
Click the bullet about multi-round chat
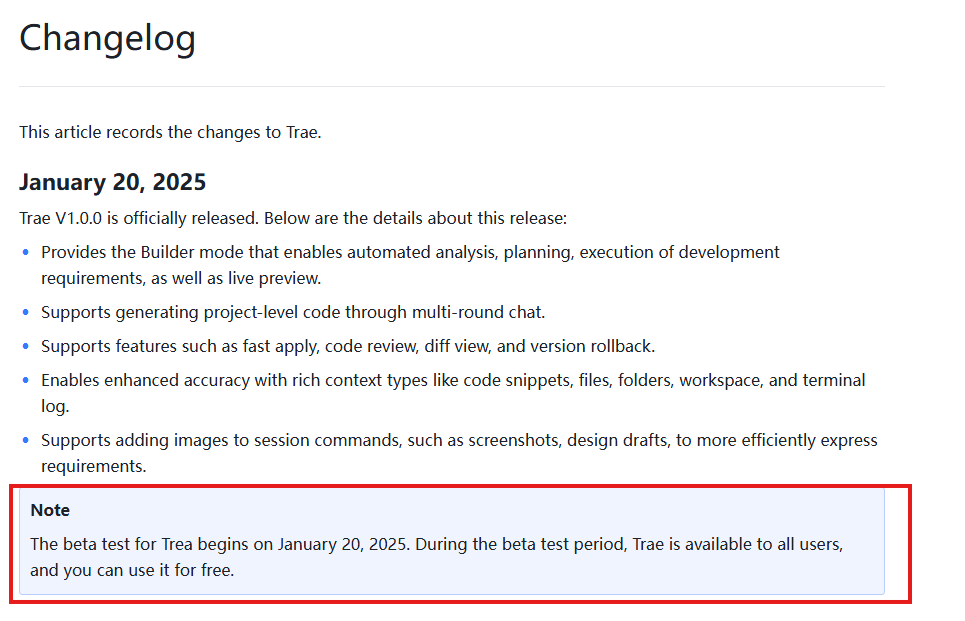coord(293,313)
